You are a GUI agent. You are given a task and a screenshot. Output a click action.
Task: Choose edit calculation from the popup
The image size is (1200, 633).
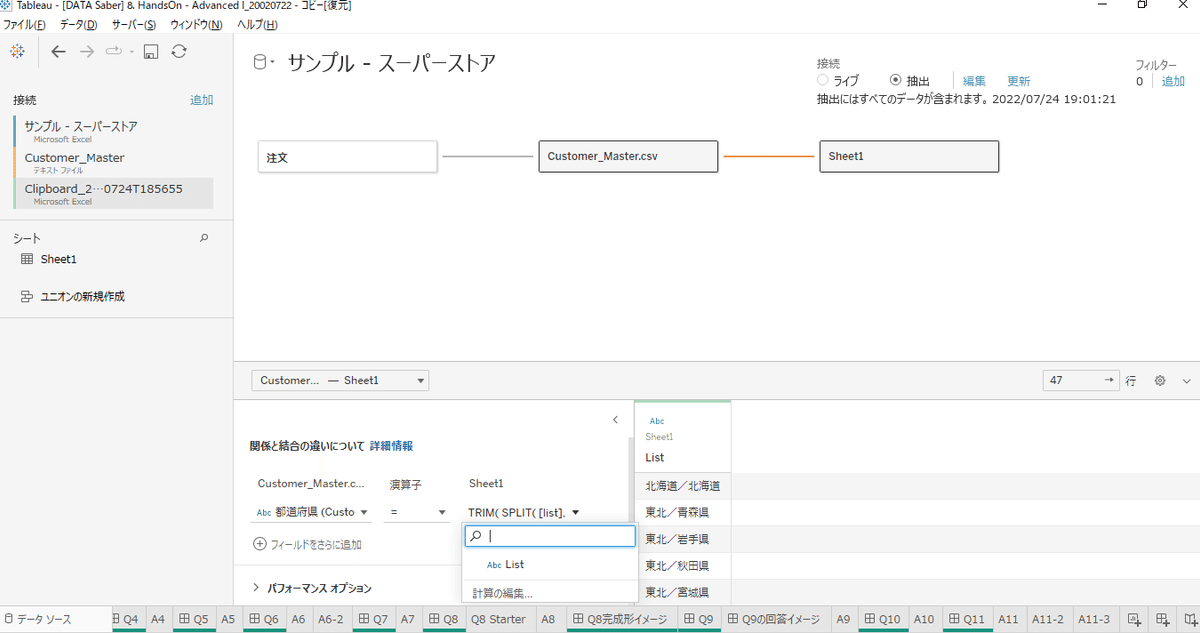tap(502, 593)
